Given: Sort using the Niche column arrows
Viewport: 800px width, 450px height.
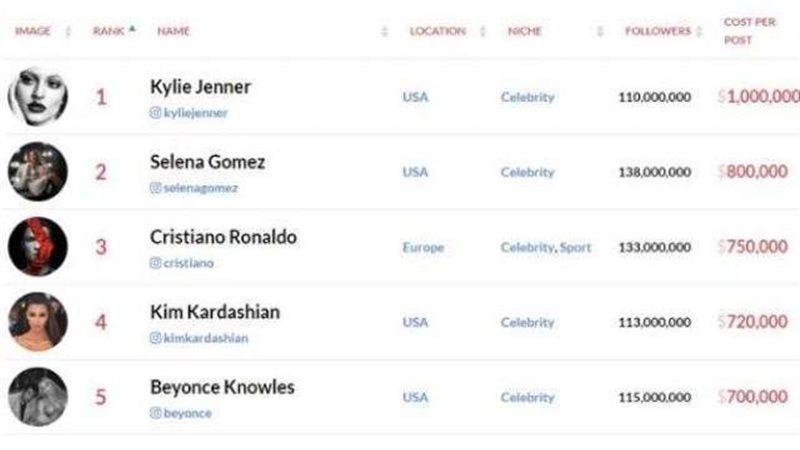Looking at the screenshot, I should click(600, 32).
